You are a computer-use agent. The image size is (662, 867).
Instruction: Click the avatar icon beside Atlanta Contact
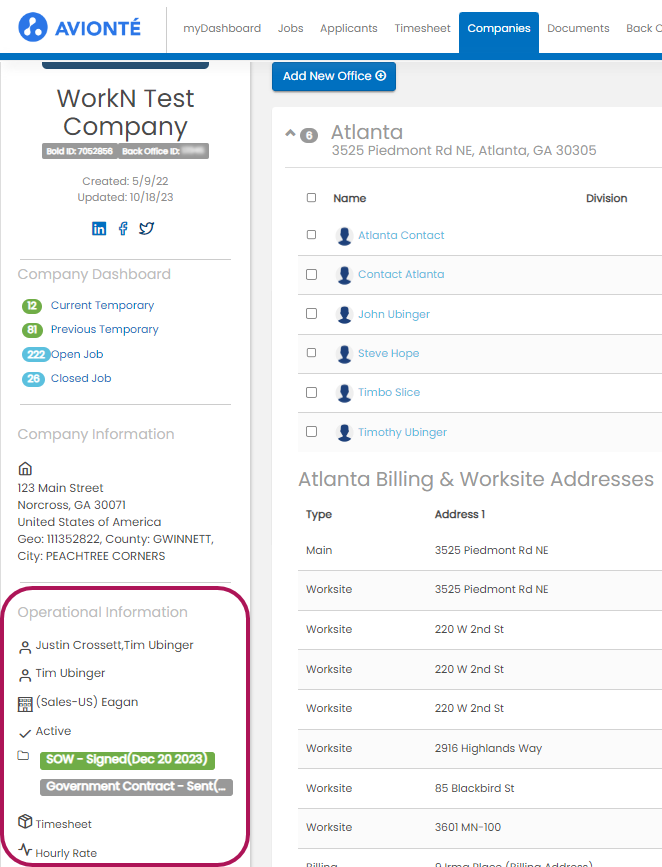[x=344, y=236]
